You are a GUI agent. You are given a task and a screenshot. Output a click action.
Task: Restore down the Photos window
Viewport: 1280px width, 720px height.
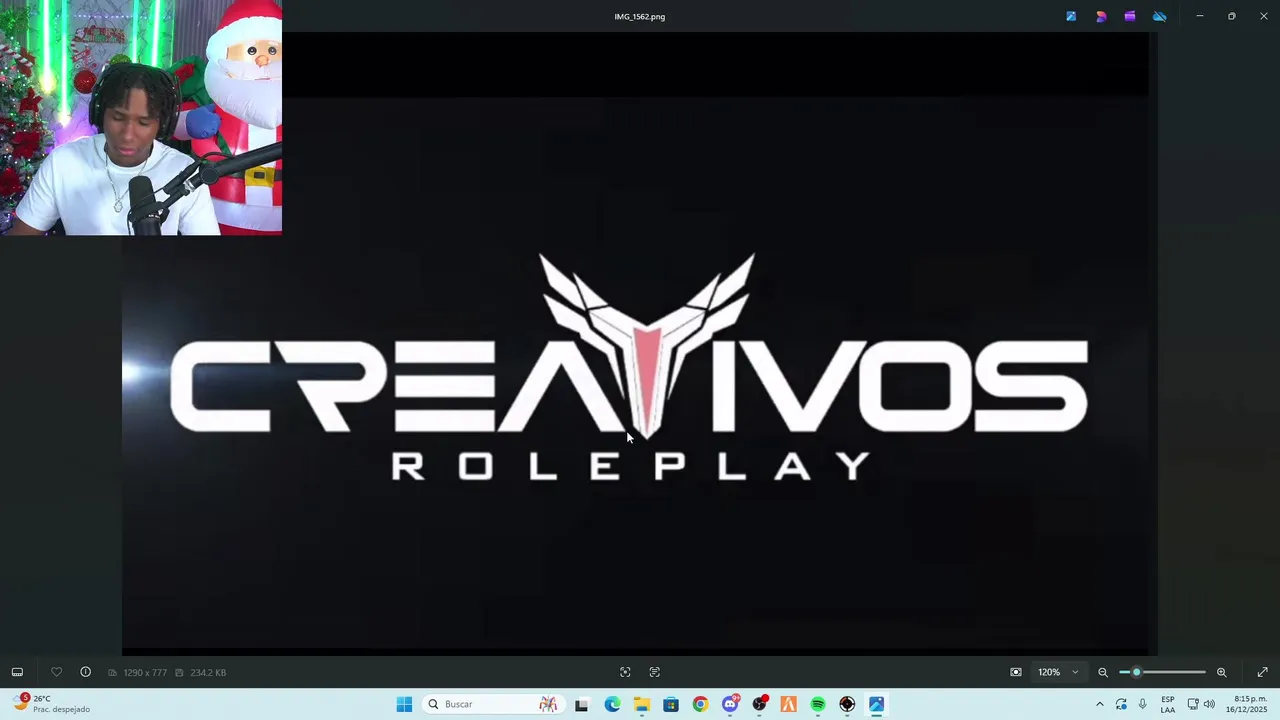coord(1232,16)
